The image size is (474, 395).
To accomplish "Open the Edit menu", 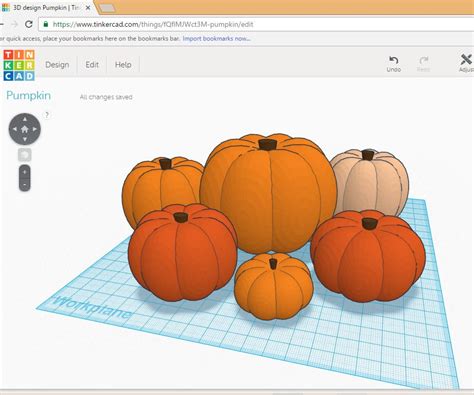I will [x=92, y=65].
